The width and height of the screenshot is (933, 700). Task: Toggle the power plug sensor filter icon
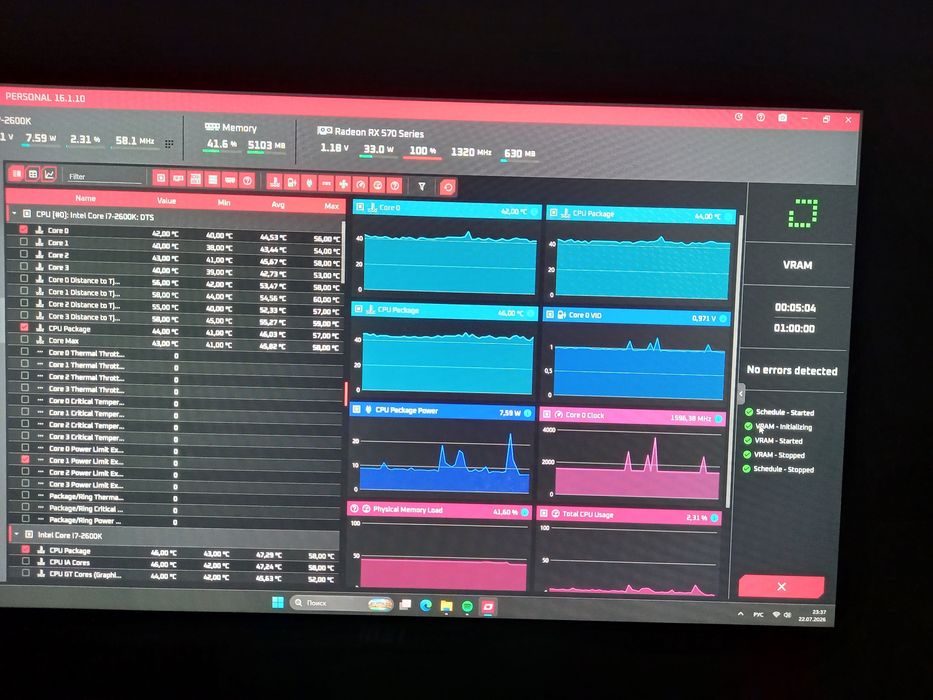[309, 183]
